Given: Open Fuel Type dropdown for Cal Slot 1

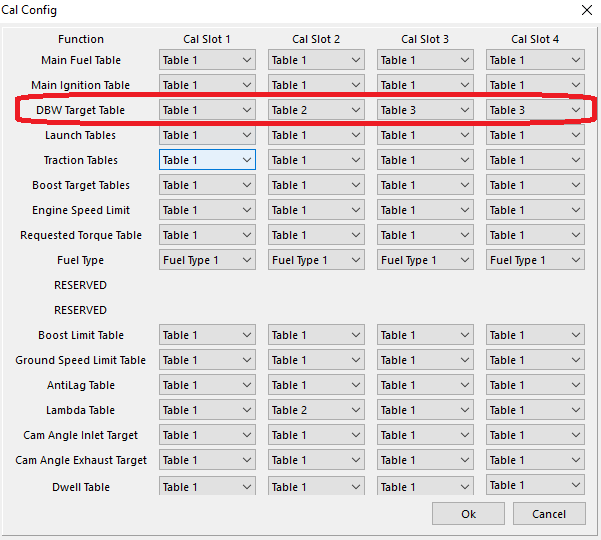Looking at the screenshot, I should [207, 260].
